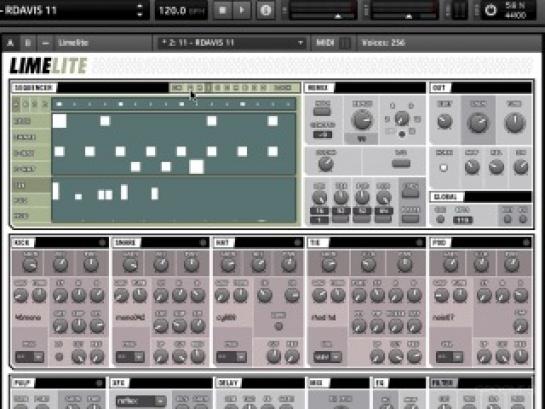545x409 pixels.
Task: Click the dash mode button above the sequencer labels
Action: [x=16, y=104]
